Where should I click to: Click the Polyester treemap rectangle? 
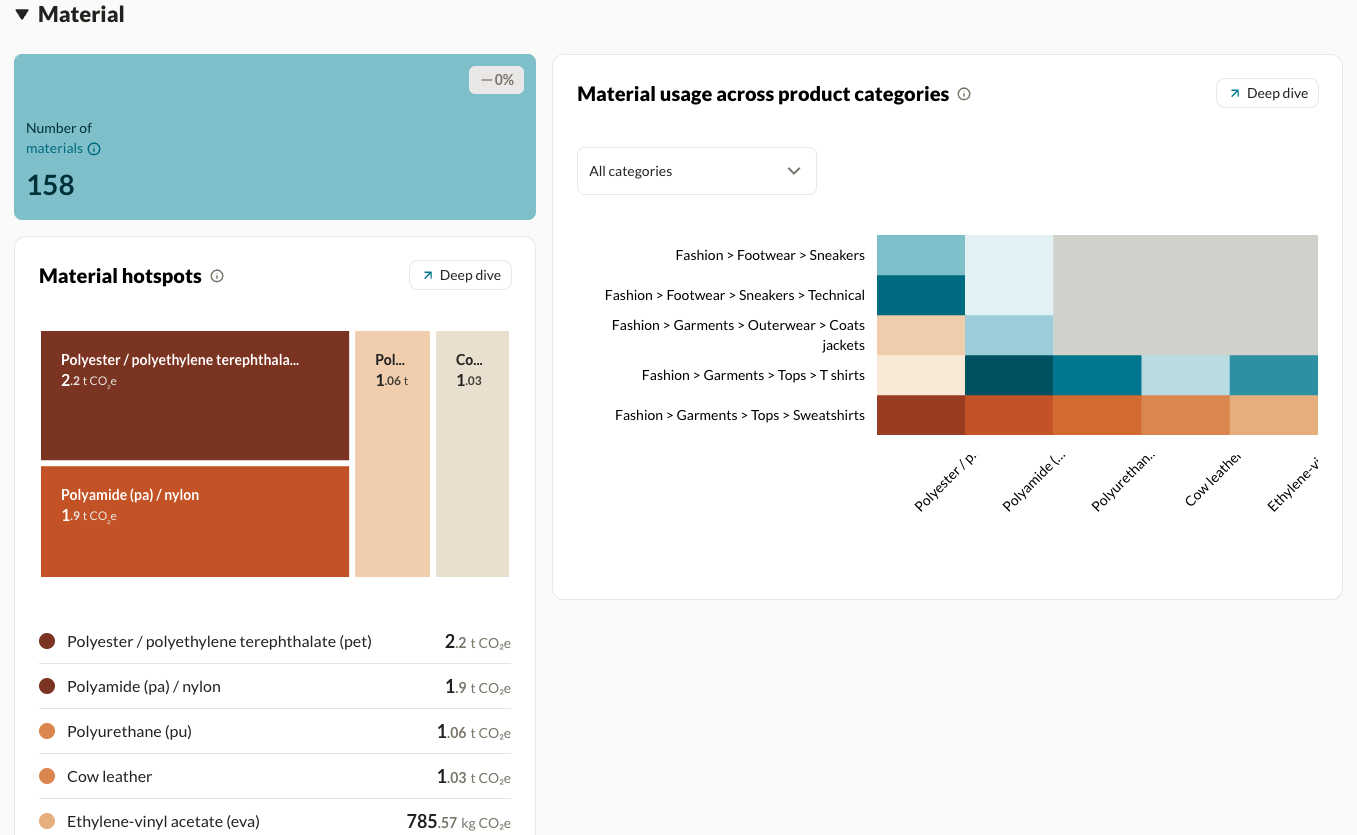[x=194, y=396]
